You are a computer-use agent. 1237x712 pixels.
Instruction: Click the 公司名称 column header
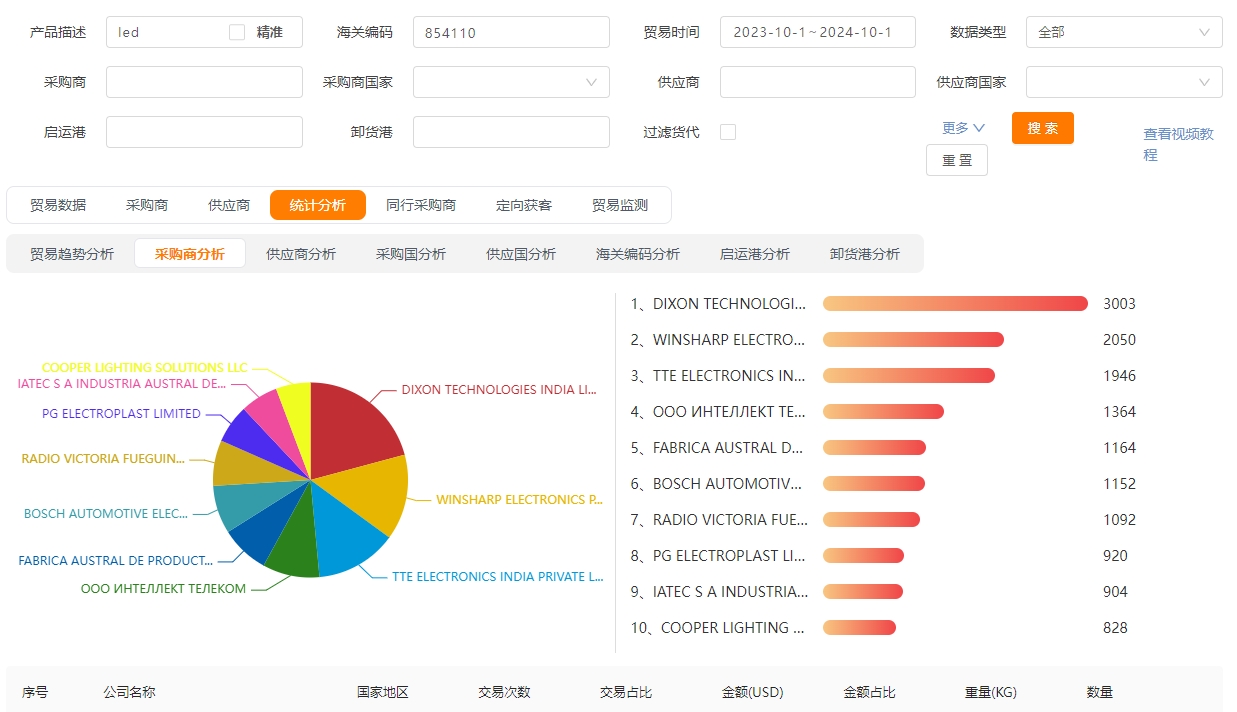[x=129, y=692]
